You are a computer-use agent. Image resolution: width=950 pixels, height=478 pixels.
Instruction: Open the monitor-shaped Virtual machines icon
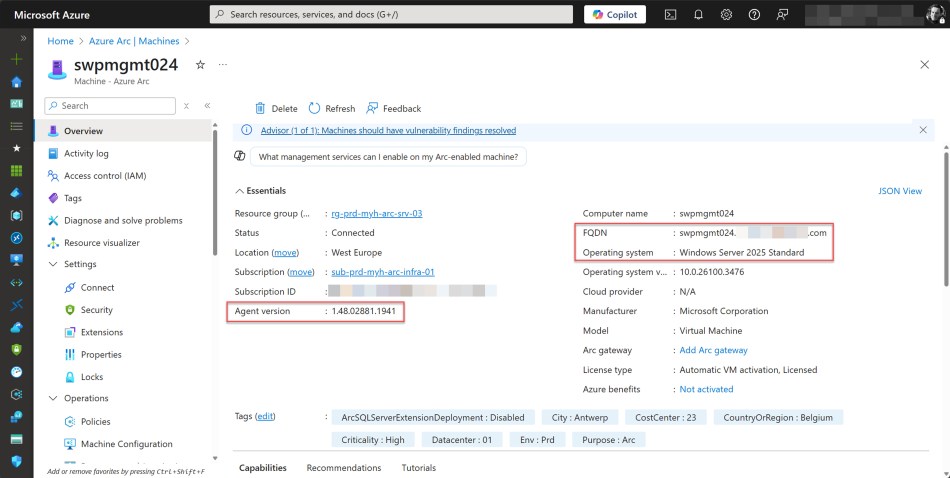coord(17,260)
